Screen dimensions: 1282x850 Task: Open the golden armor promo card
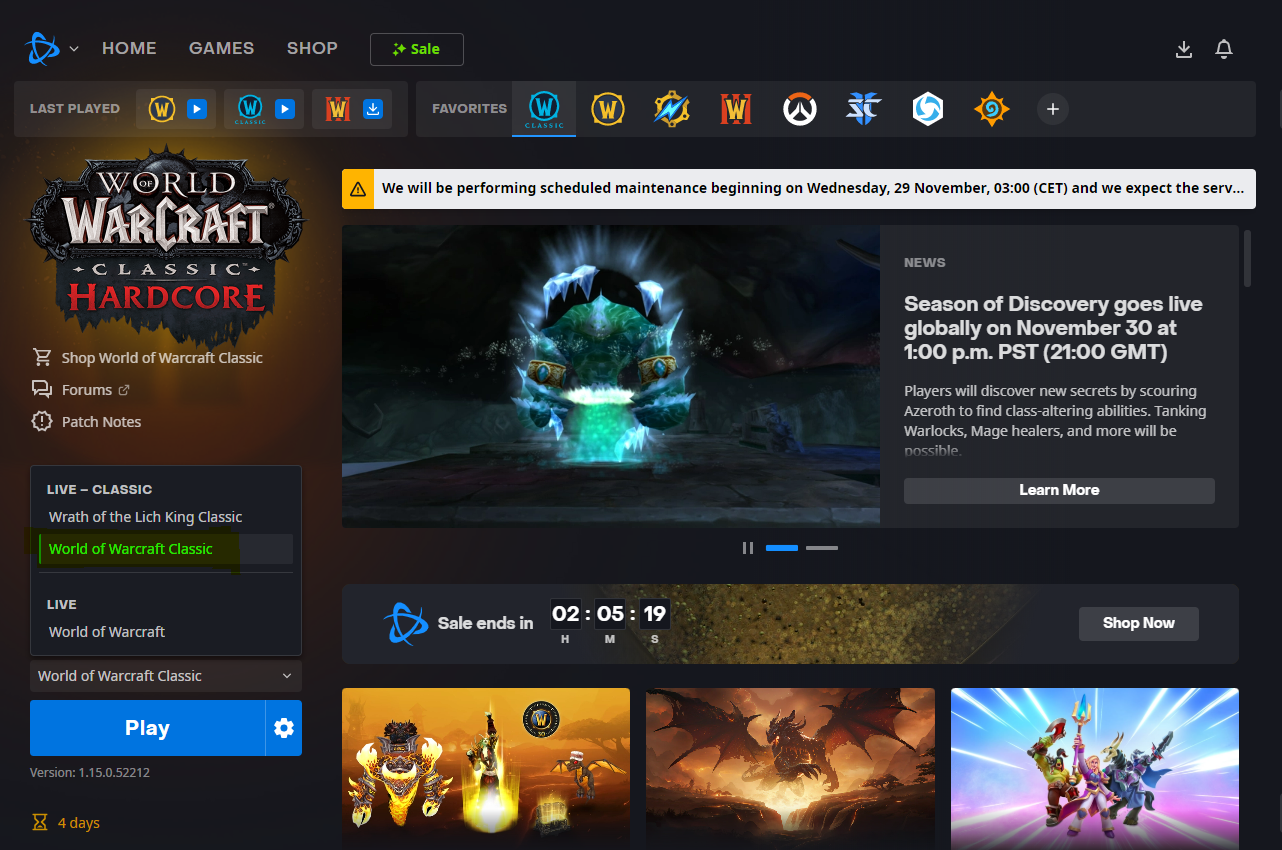coord(486,768)
